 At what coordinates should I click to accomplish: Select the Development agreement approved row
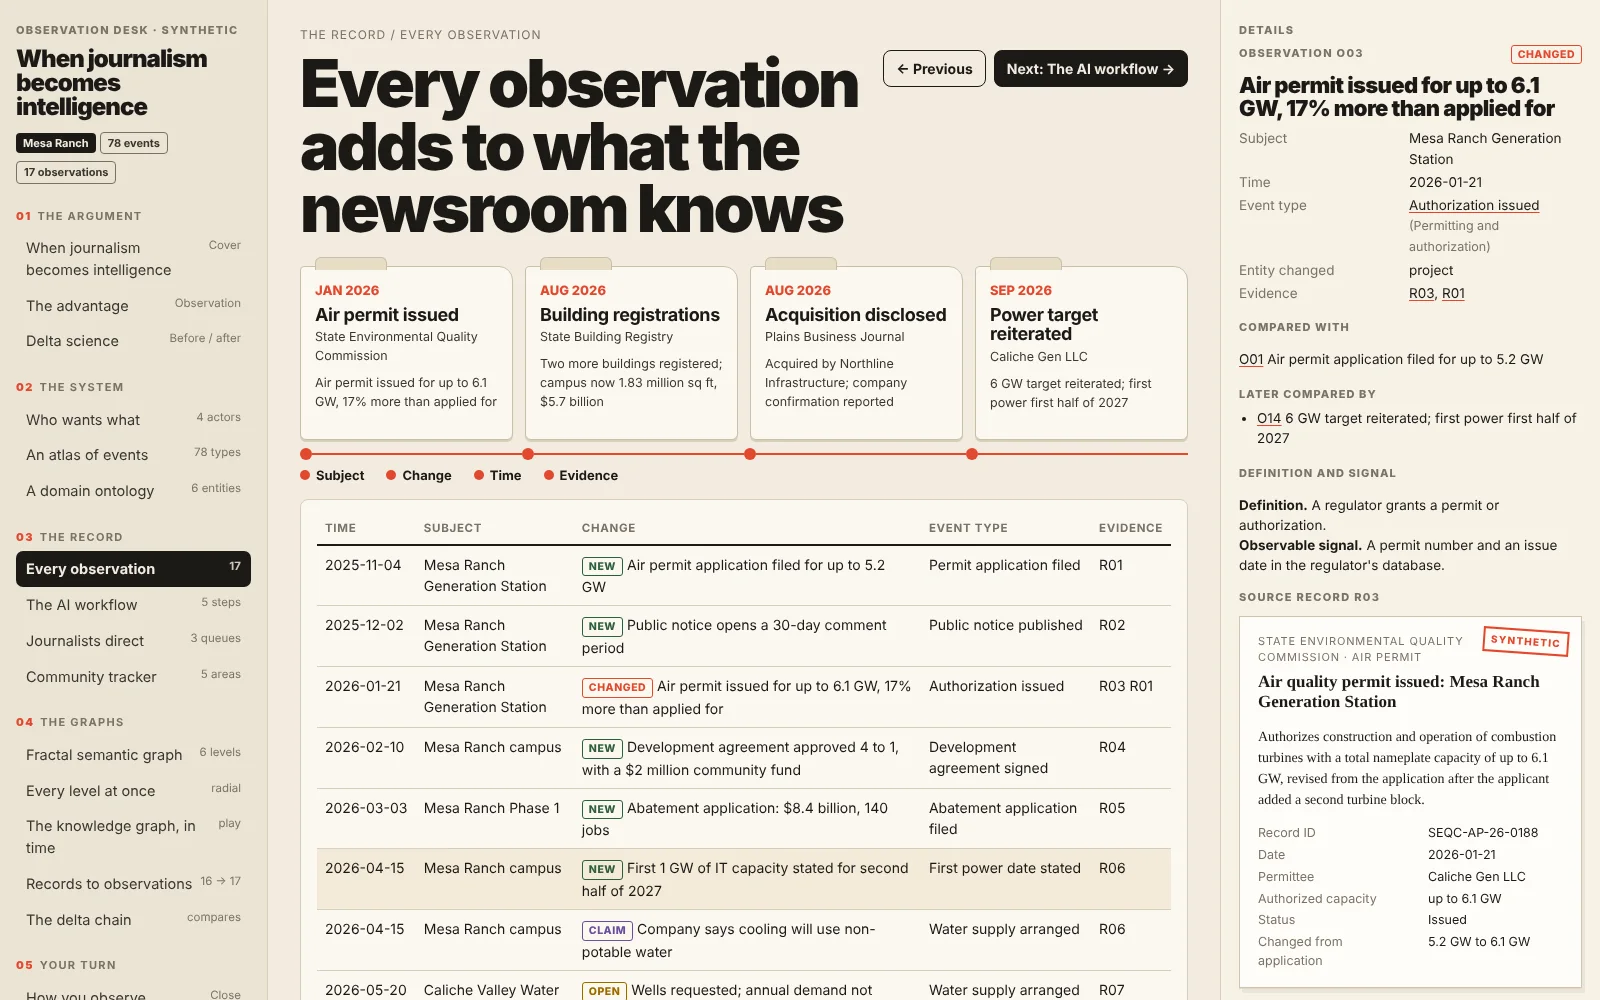[x=744, y=758]
